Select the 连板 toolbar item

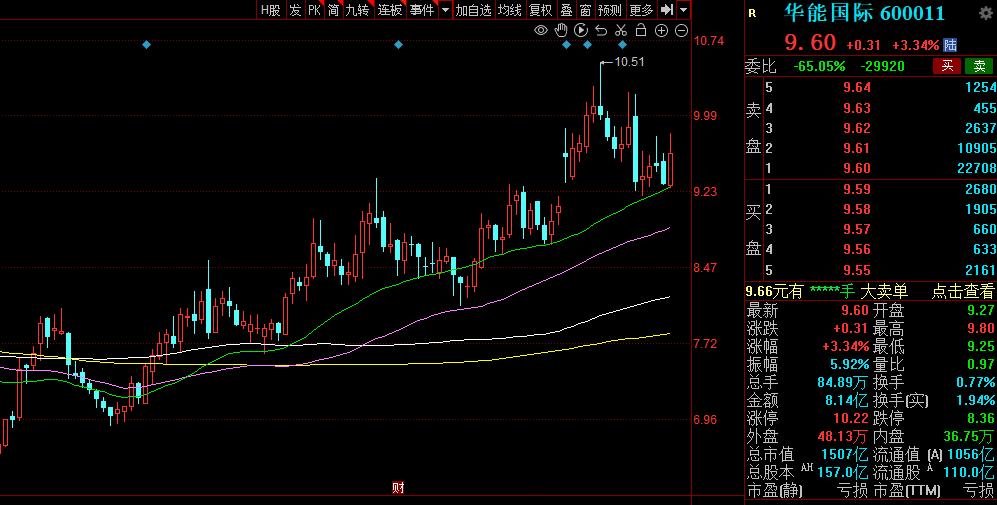pos(389,10)
